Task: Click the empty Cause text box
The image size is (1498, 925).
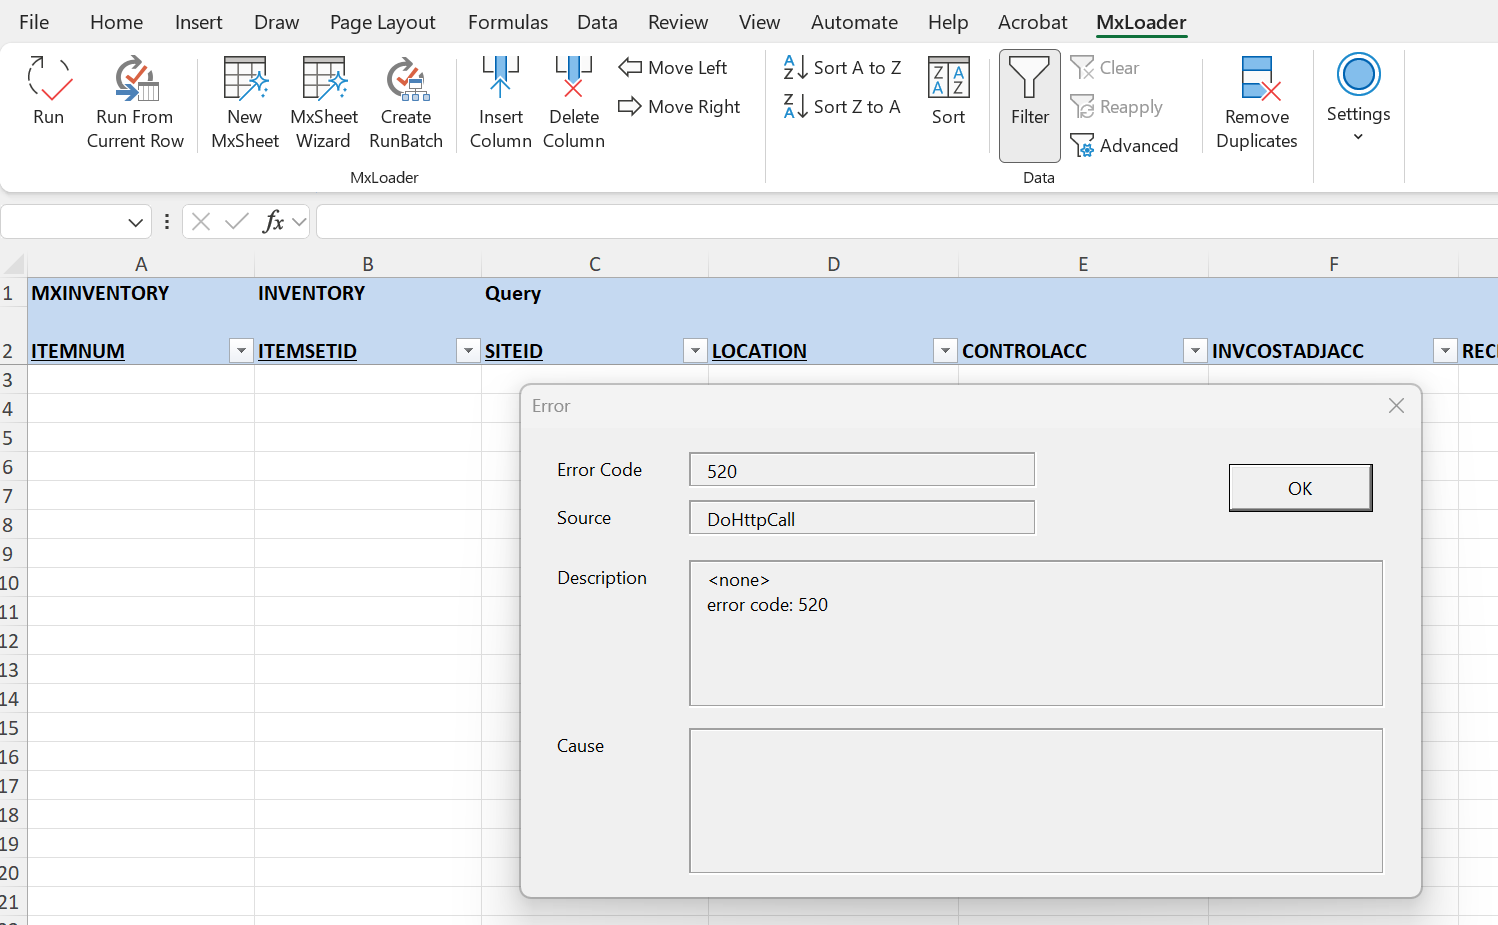Action: (x=1036, y=801)
